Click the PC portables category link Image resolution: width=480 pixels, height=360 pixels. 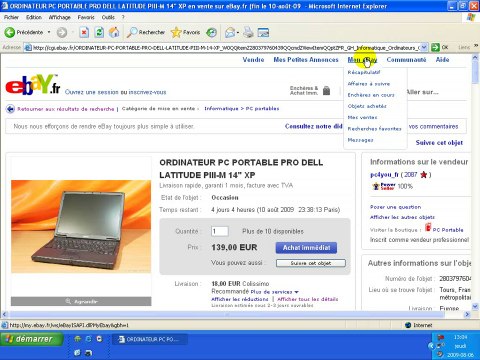point(262,109)
